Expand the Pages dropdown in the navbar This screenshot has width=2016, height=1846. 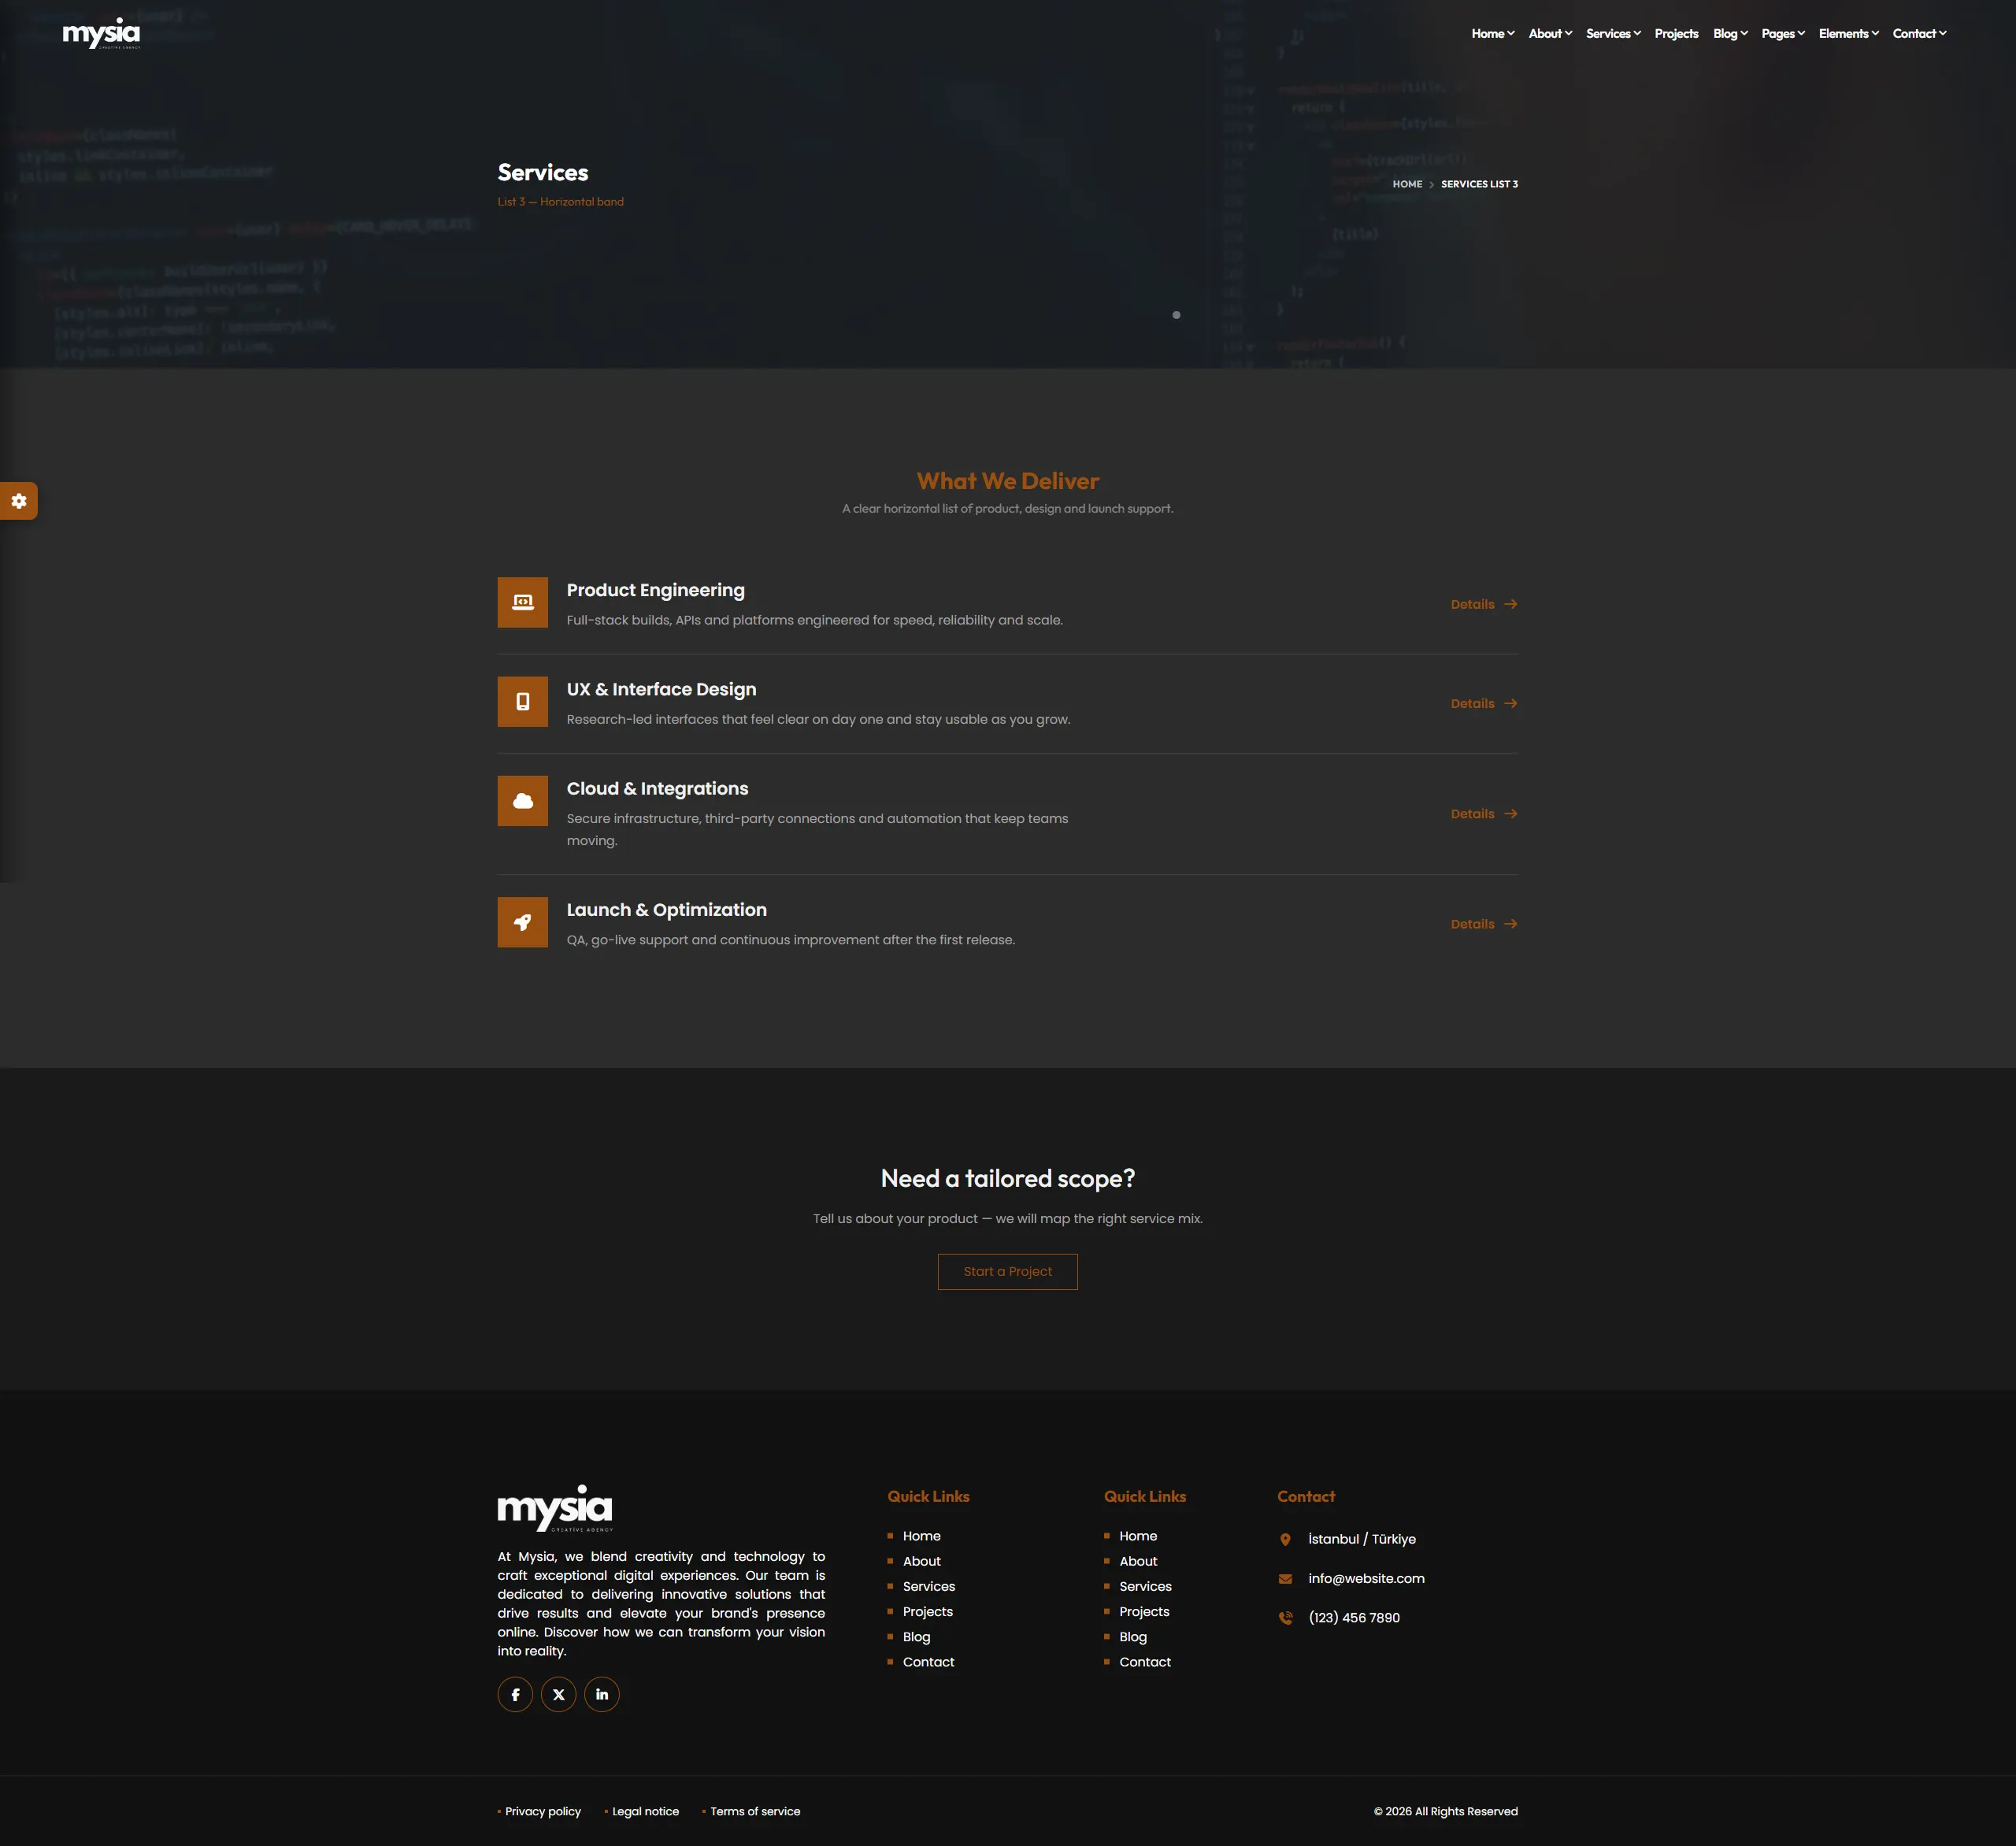tap(1783, 34)
